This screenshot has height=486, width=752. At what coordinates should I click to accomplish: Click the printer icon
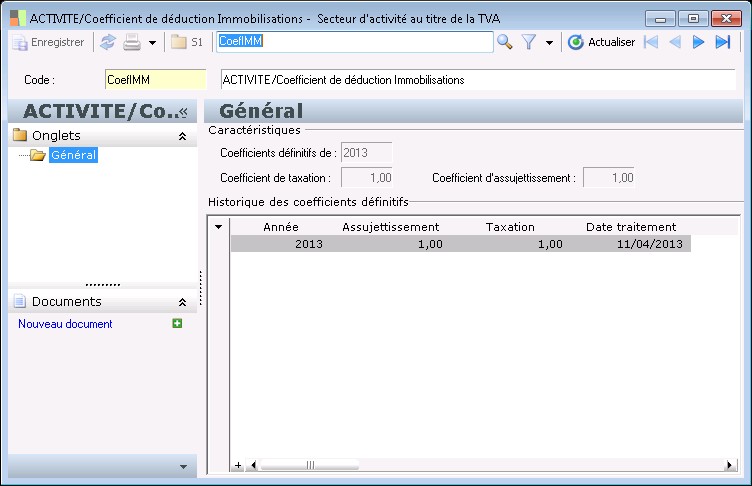coord(132,42)
